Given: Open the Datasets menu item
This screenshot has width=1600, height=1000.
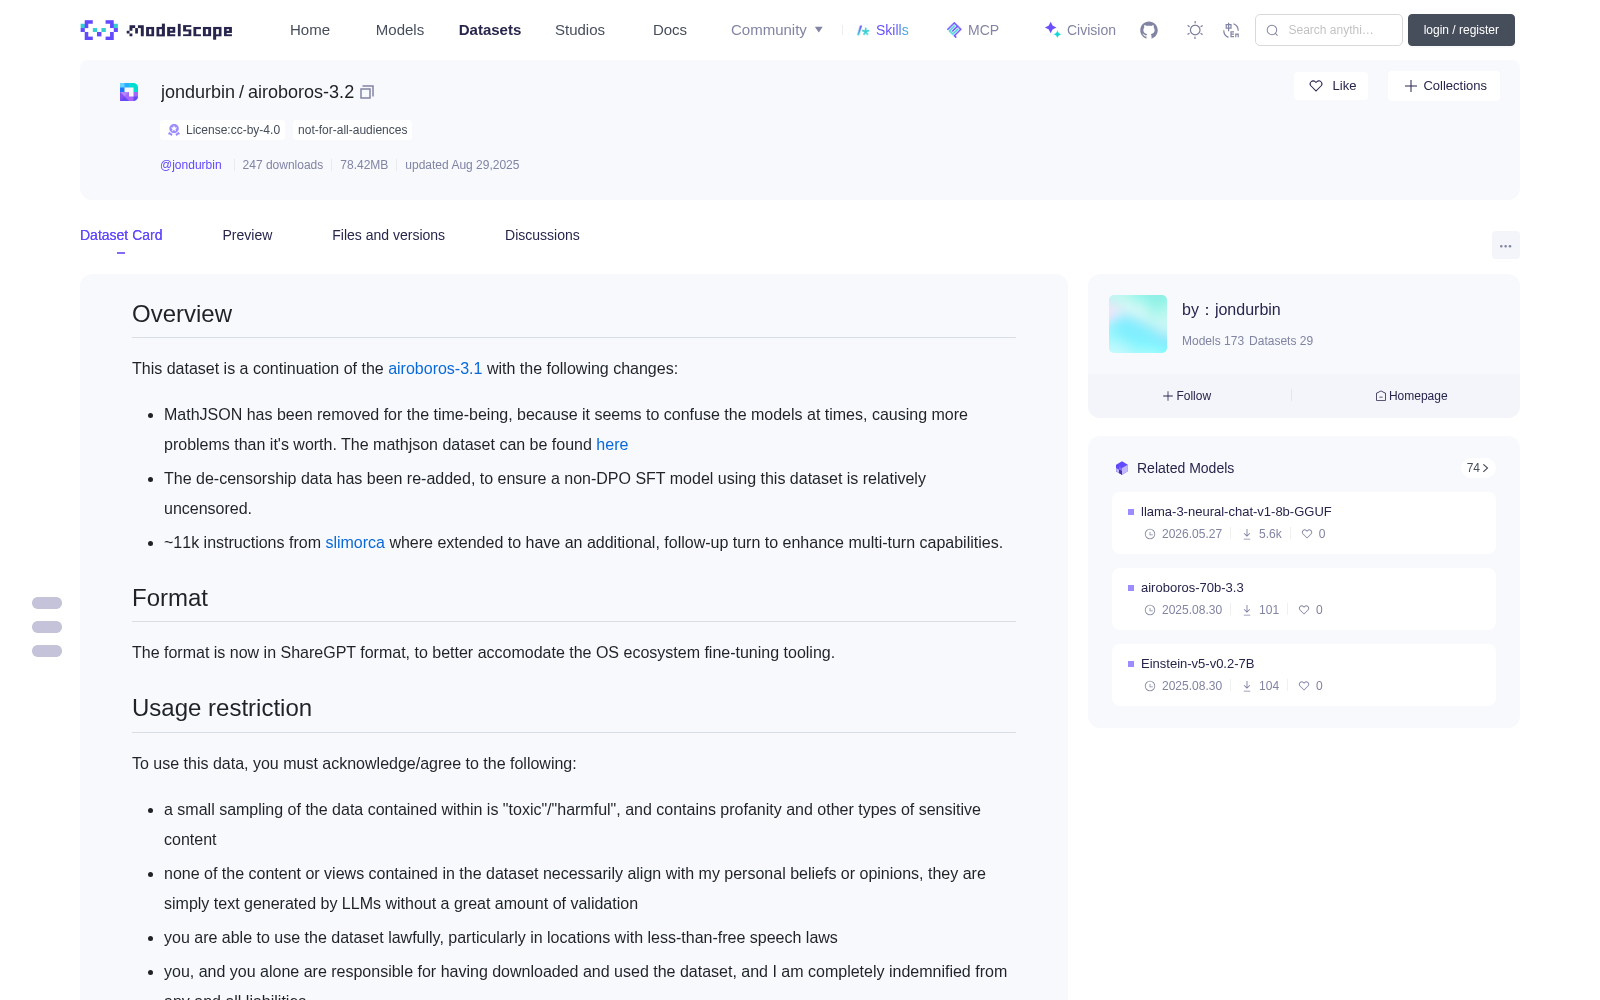Looking at the screenshot, I should [x=490, y=30].
